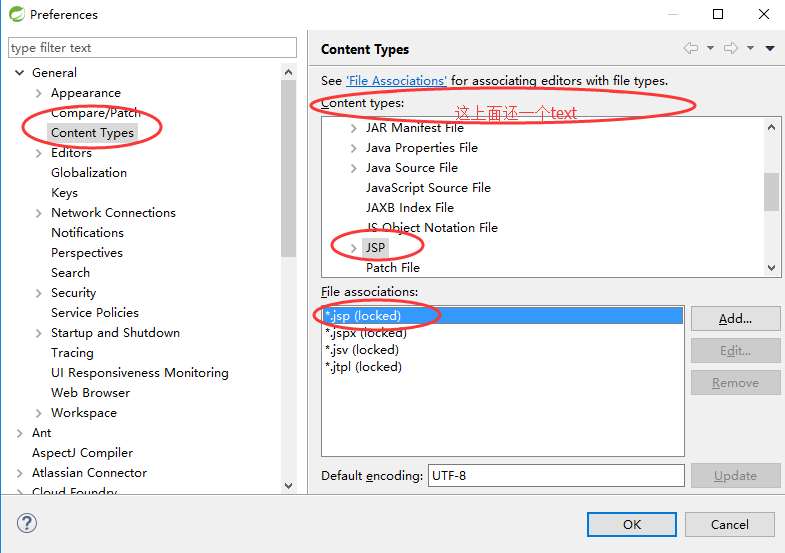
Task: Click the Add... button
Action: tap(735, 319)
